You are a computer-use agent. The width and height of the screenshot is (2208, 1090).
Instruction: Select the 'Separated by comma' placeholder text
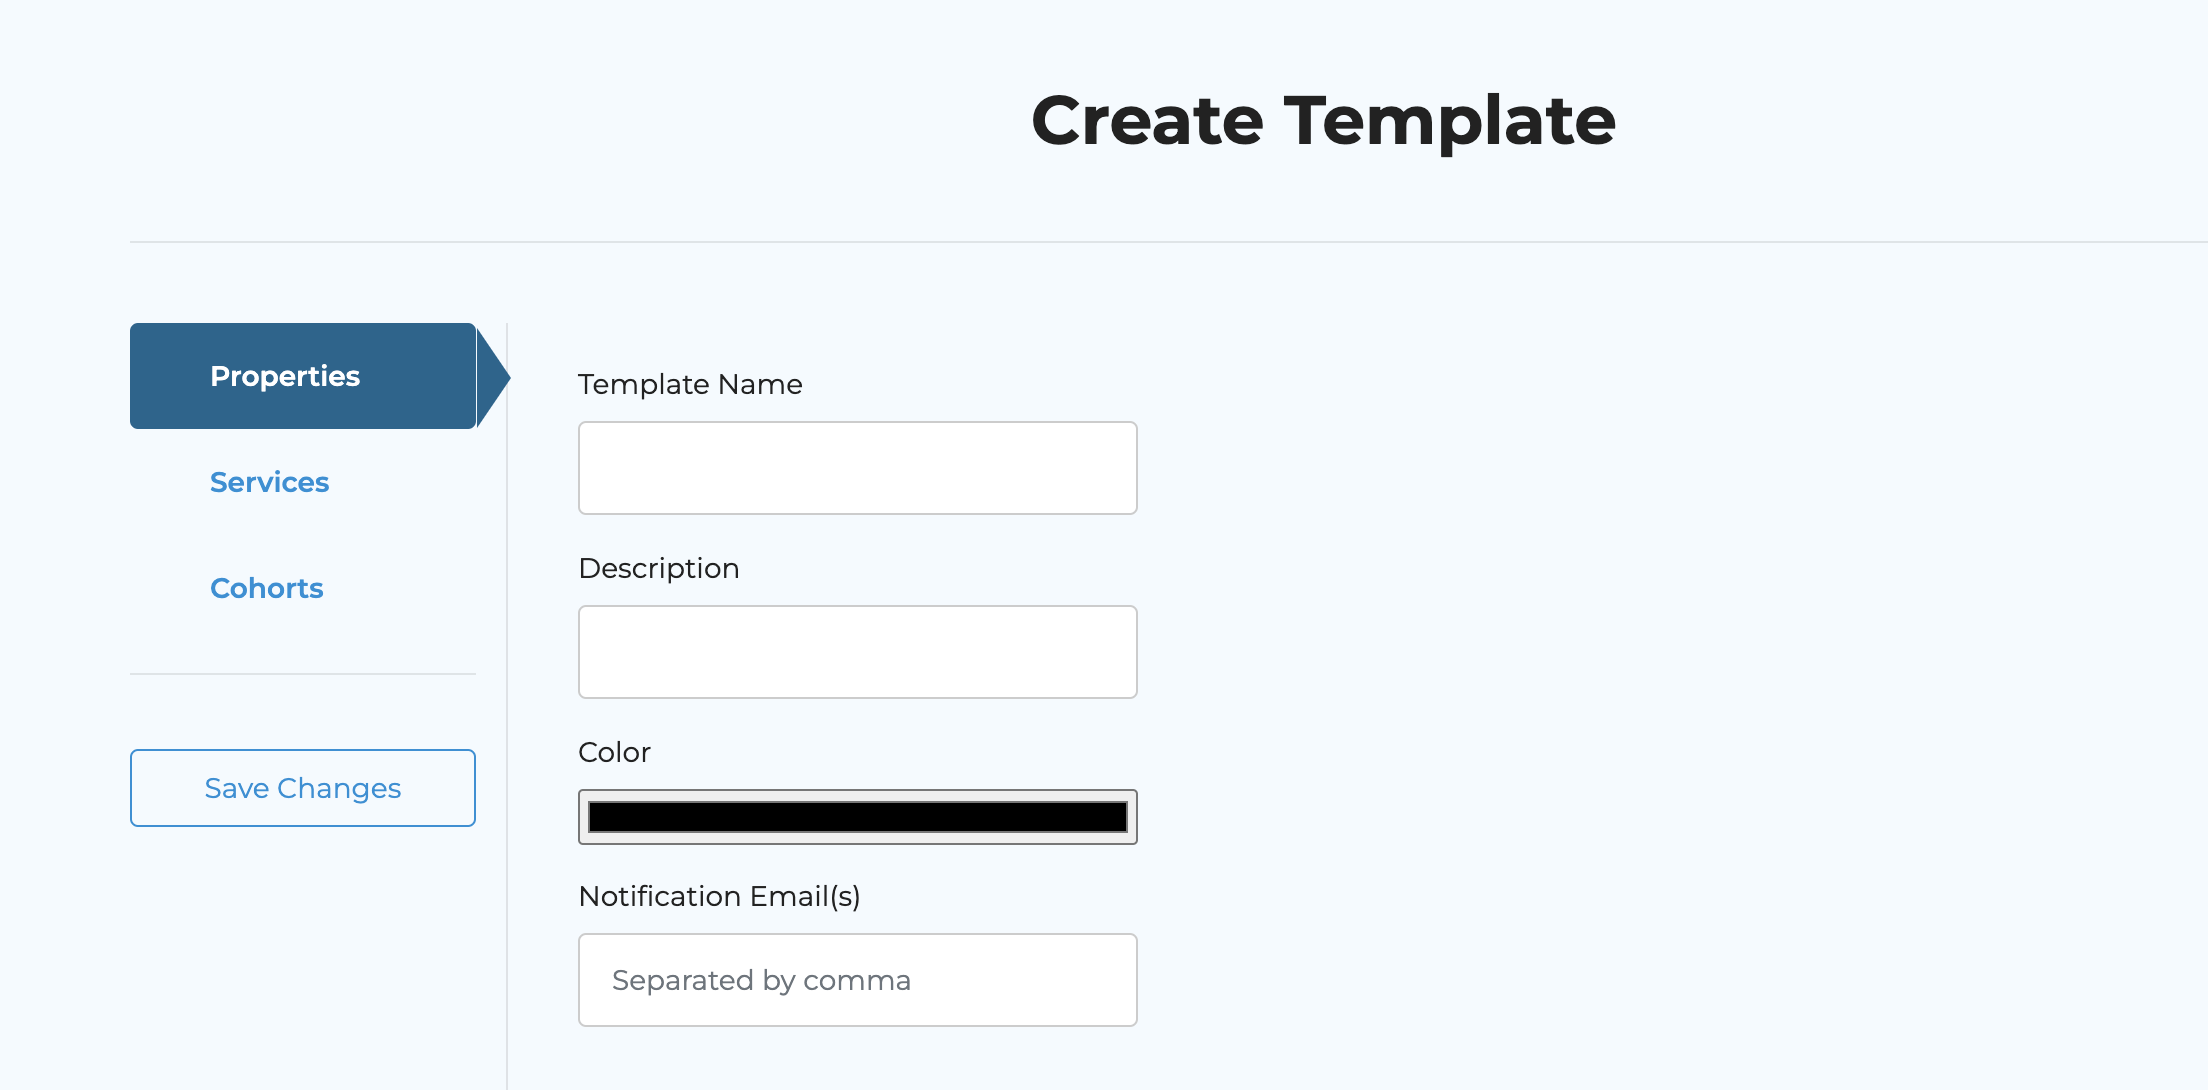pos(761,980)
